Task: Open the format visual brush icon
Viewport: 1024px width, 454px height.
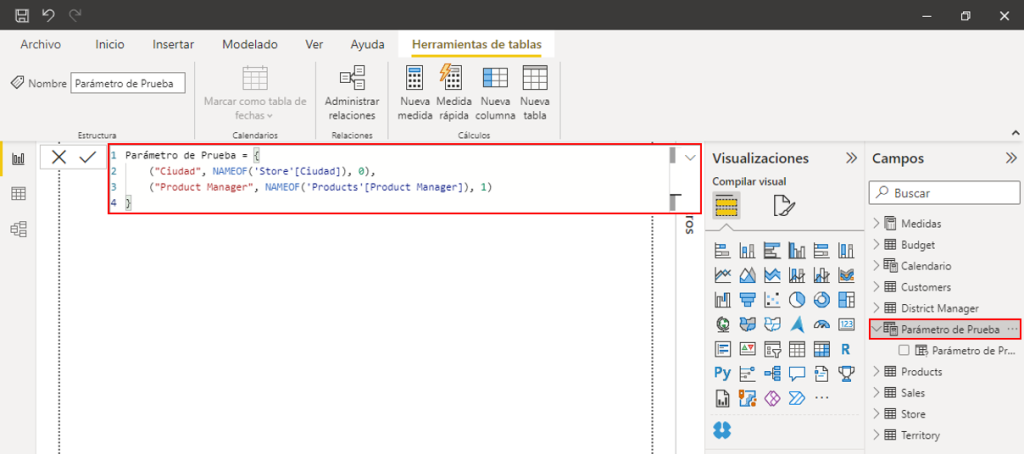Action: (784, 206)
